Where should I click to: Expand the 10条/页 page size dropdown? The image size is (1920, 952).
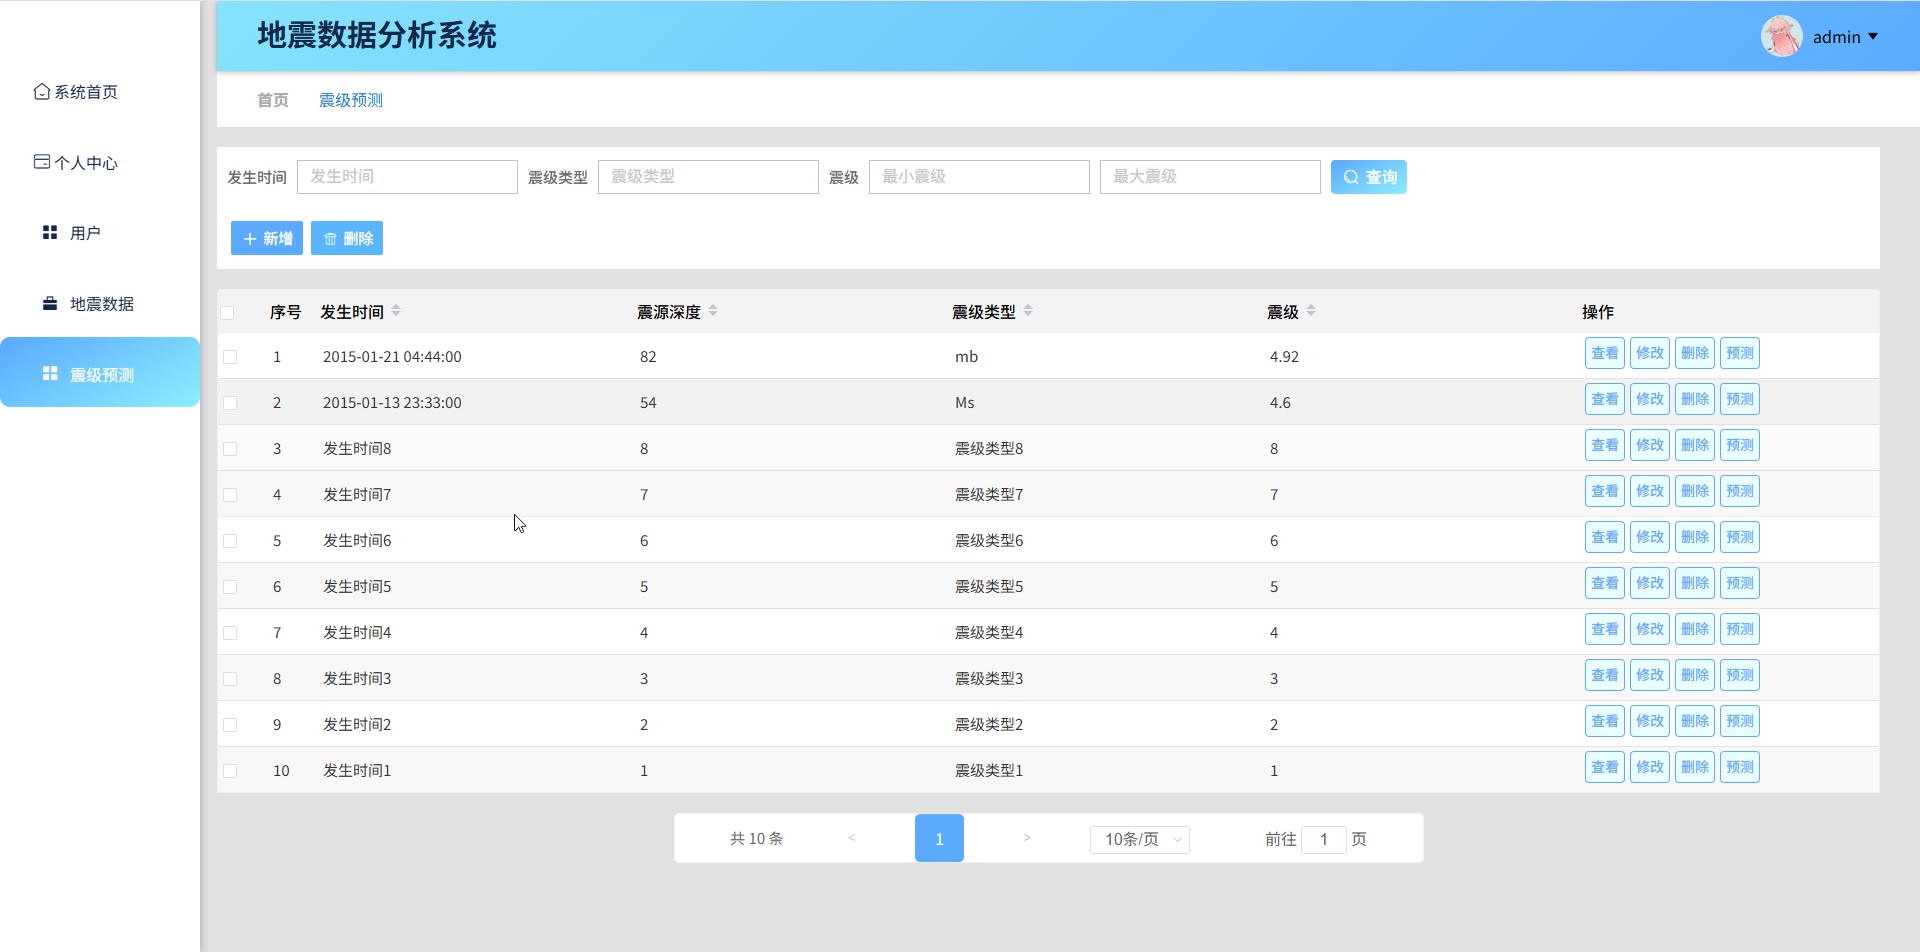tap(1140, 839)
